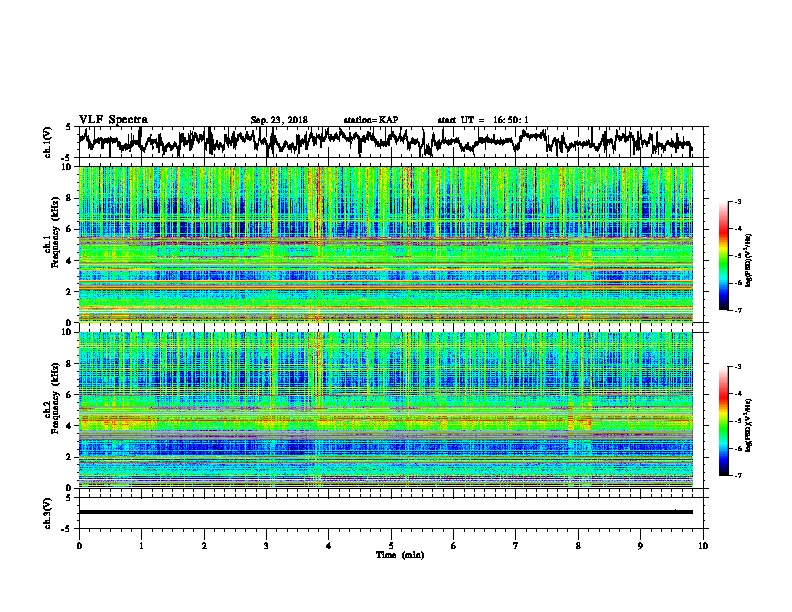Image resolution: width=792 pixels, height=612 pixels.
Task: Click the ch.2 spectrogram "10" kHz tick label
Action: (x=67, y=332)
